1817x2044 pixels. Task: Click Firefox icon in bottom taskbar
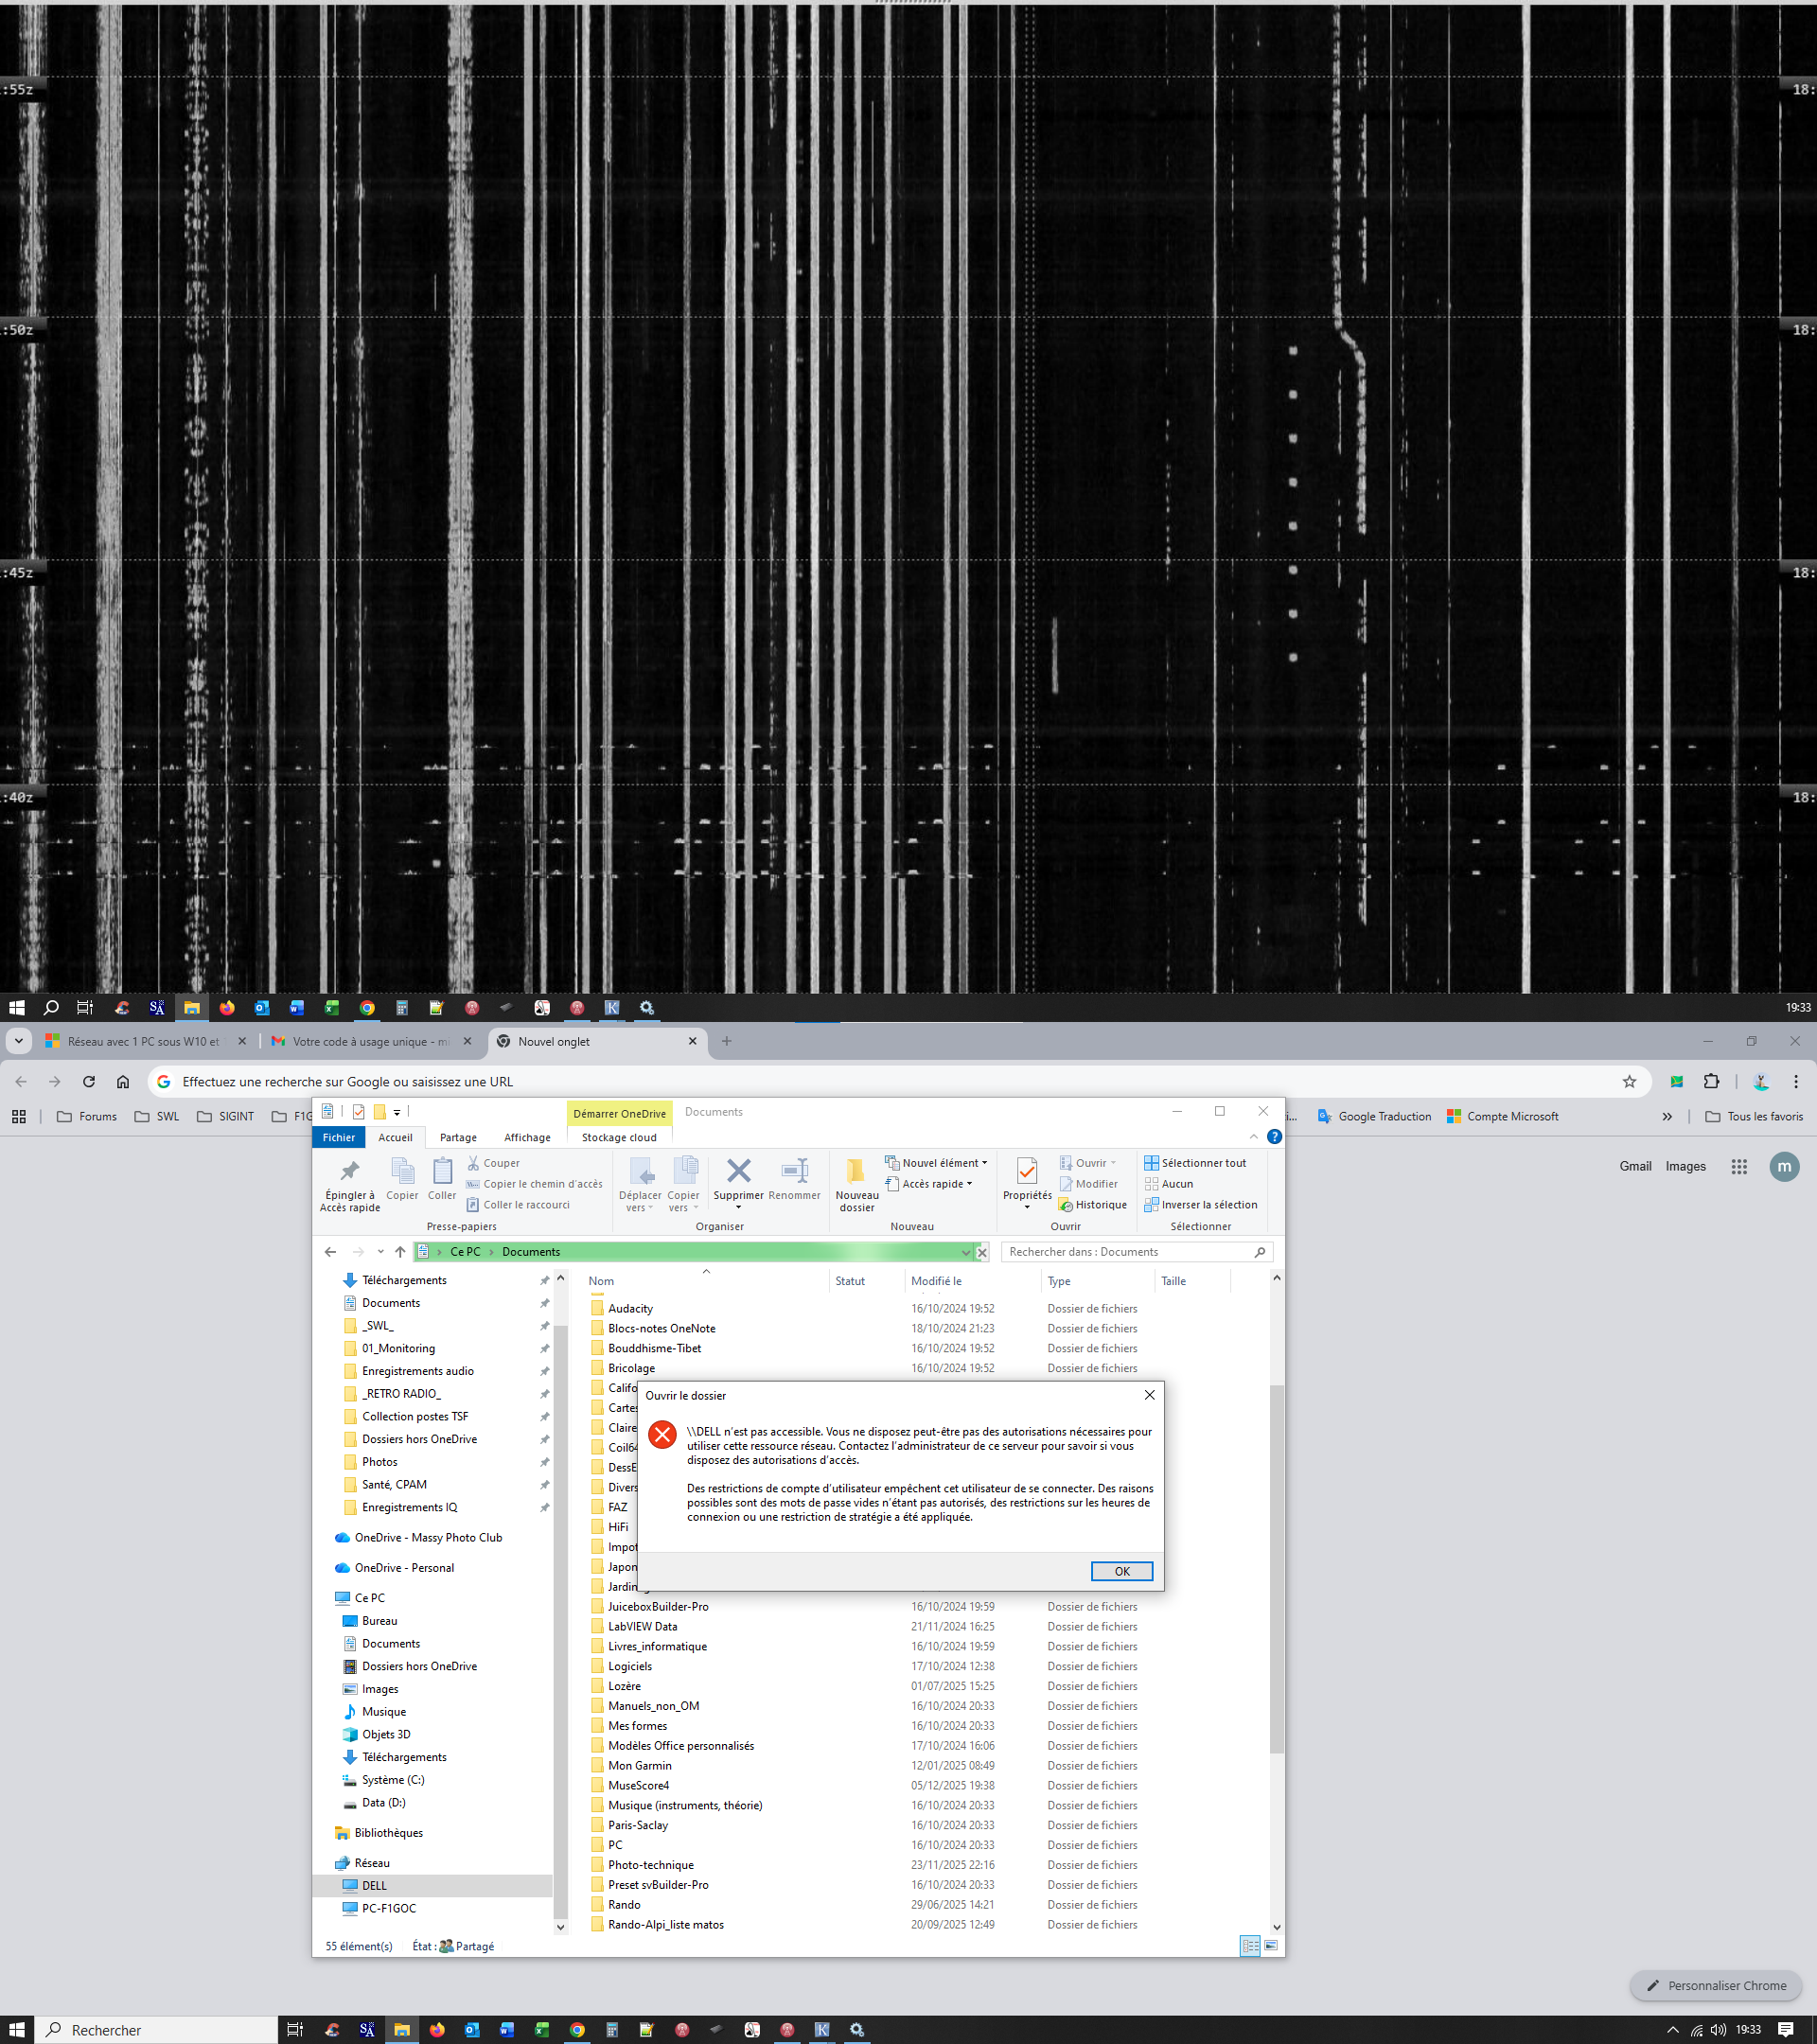coord(437,2029)
